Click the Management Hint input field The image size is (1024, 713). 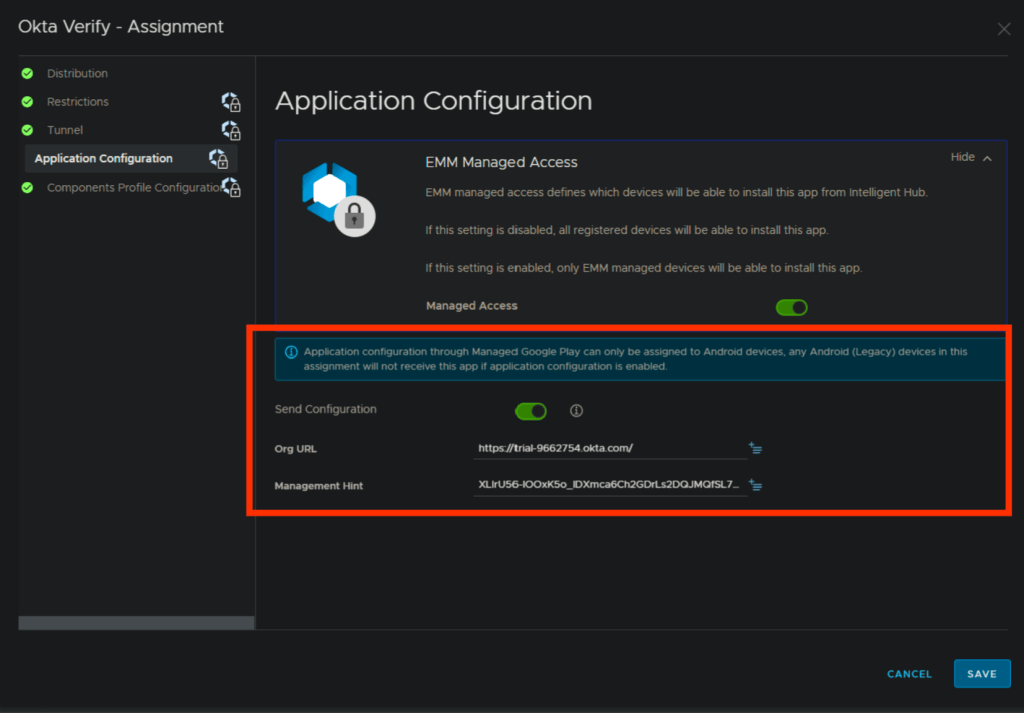[x=608, y=486]
